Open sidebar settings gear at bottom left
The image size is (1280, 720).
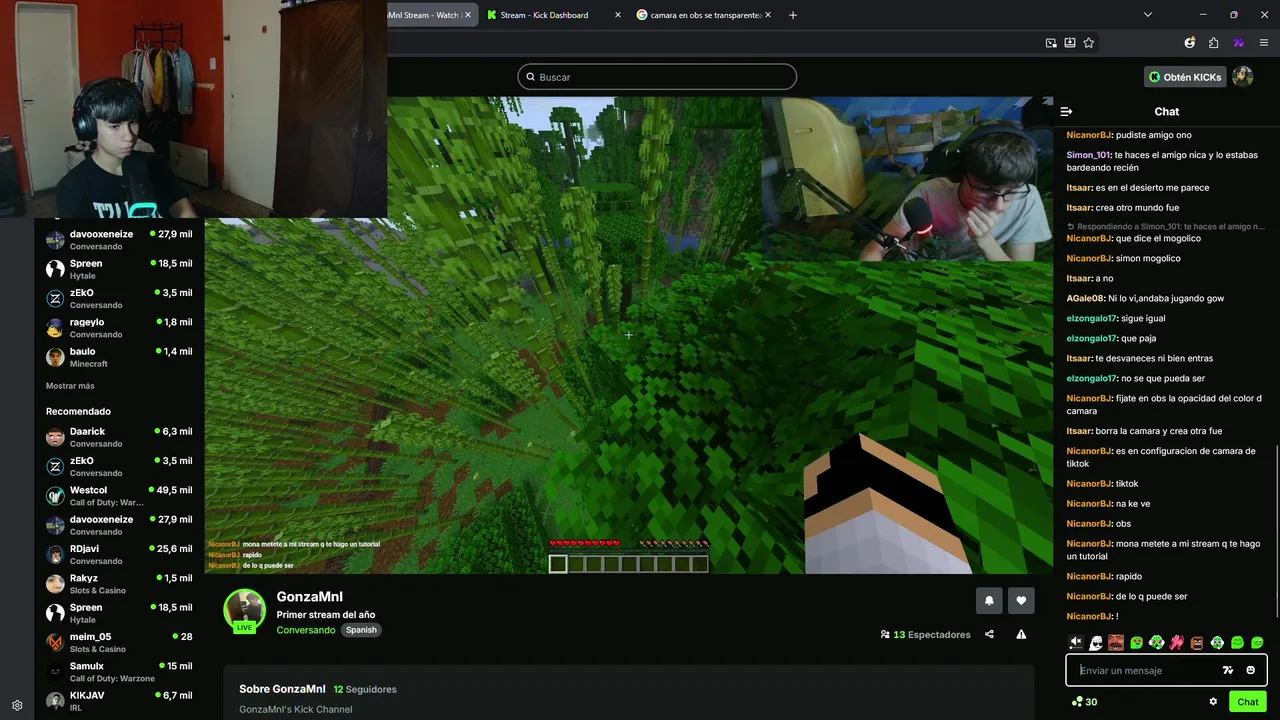tap(17, 705)
